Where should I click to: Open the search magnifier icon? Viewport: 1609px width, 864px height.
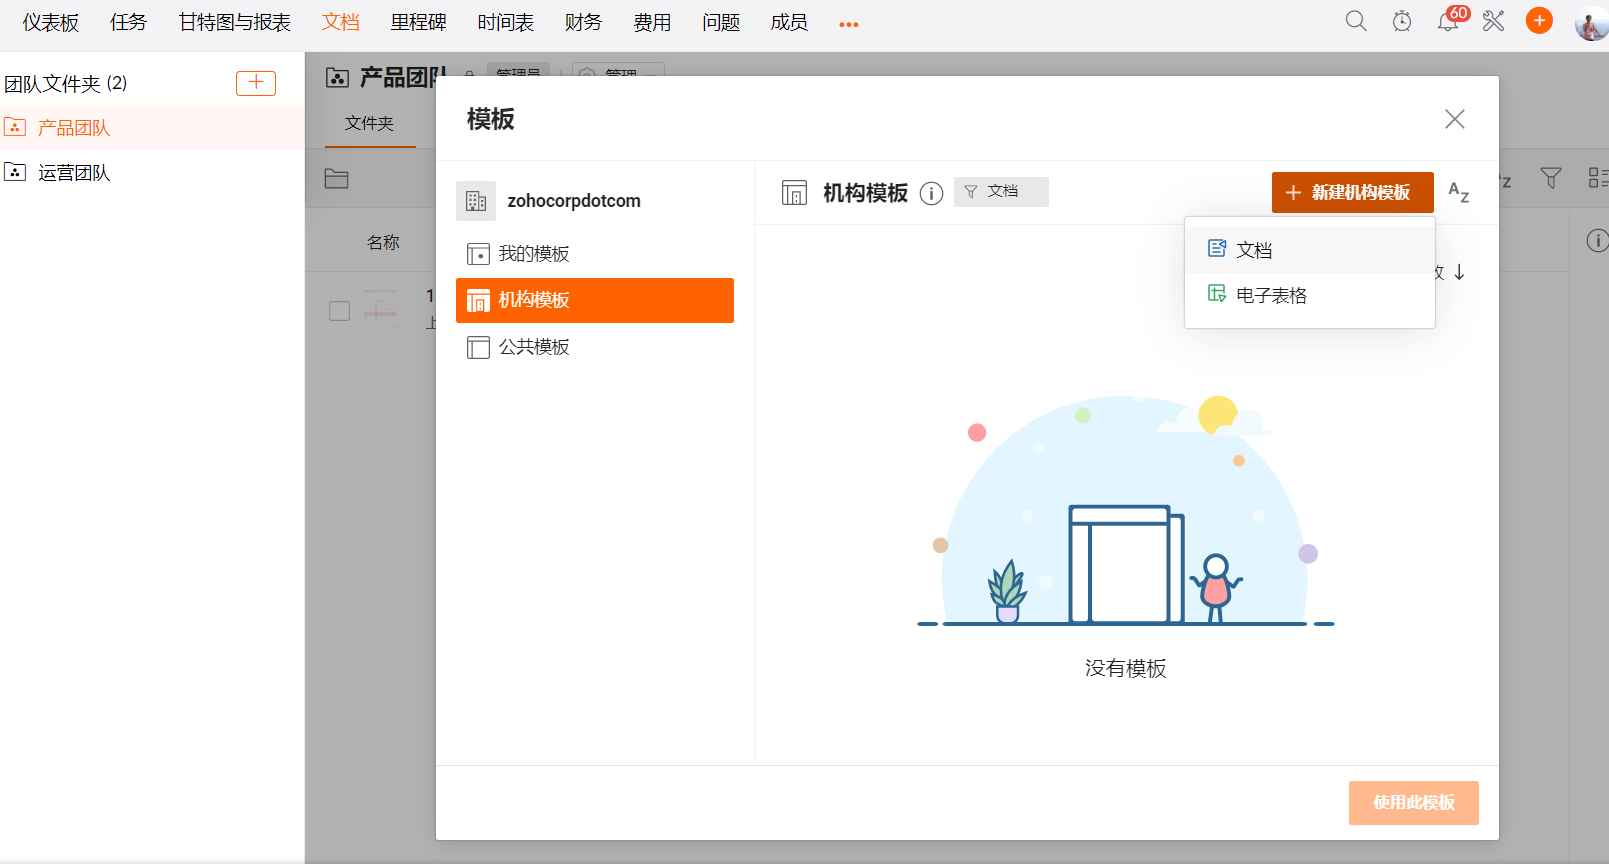[x=1355, y=21]
